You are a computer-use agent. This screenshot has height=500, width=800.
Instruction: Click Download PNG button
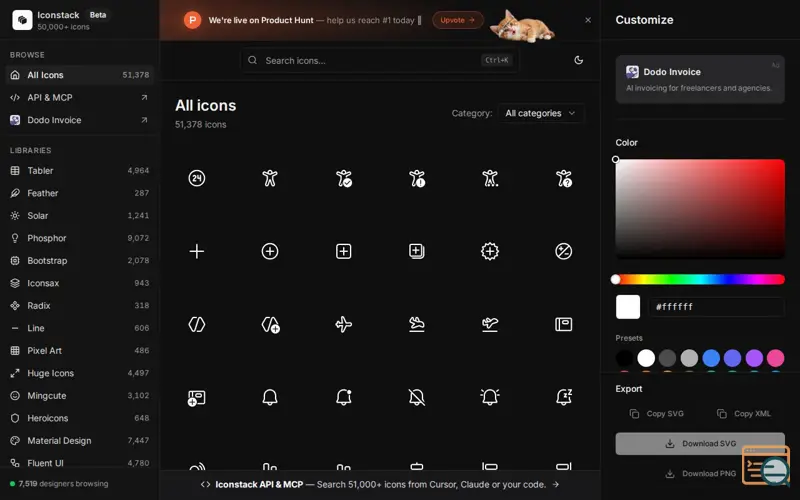700,473
